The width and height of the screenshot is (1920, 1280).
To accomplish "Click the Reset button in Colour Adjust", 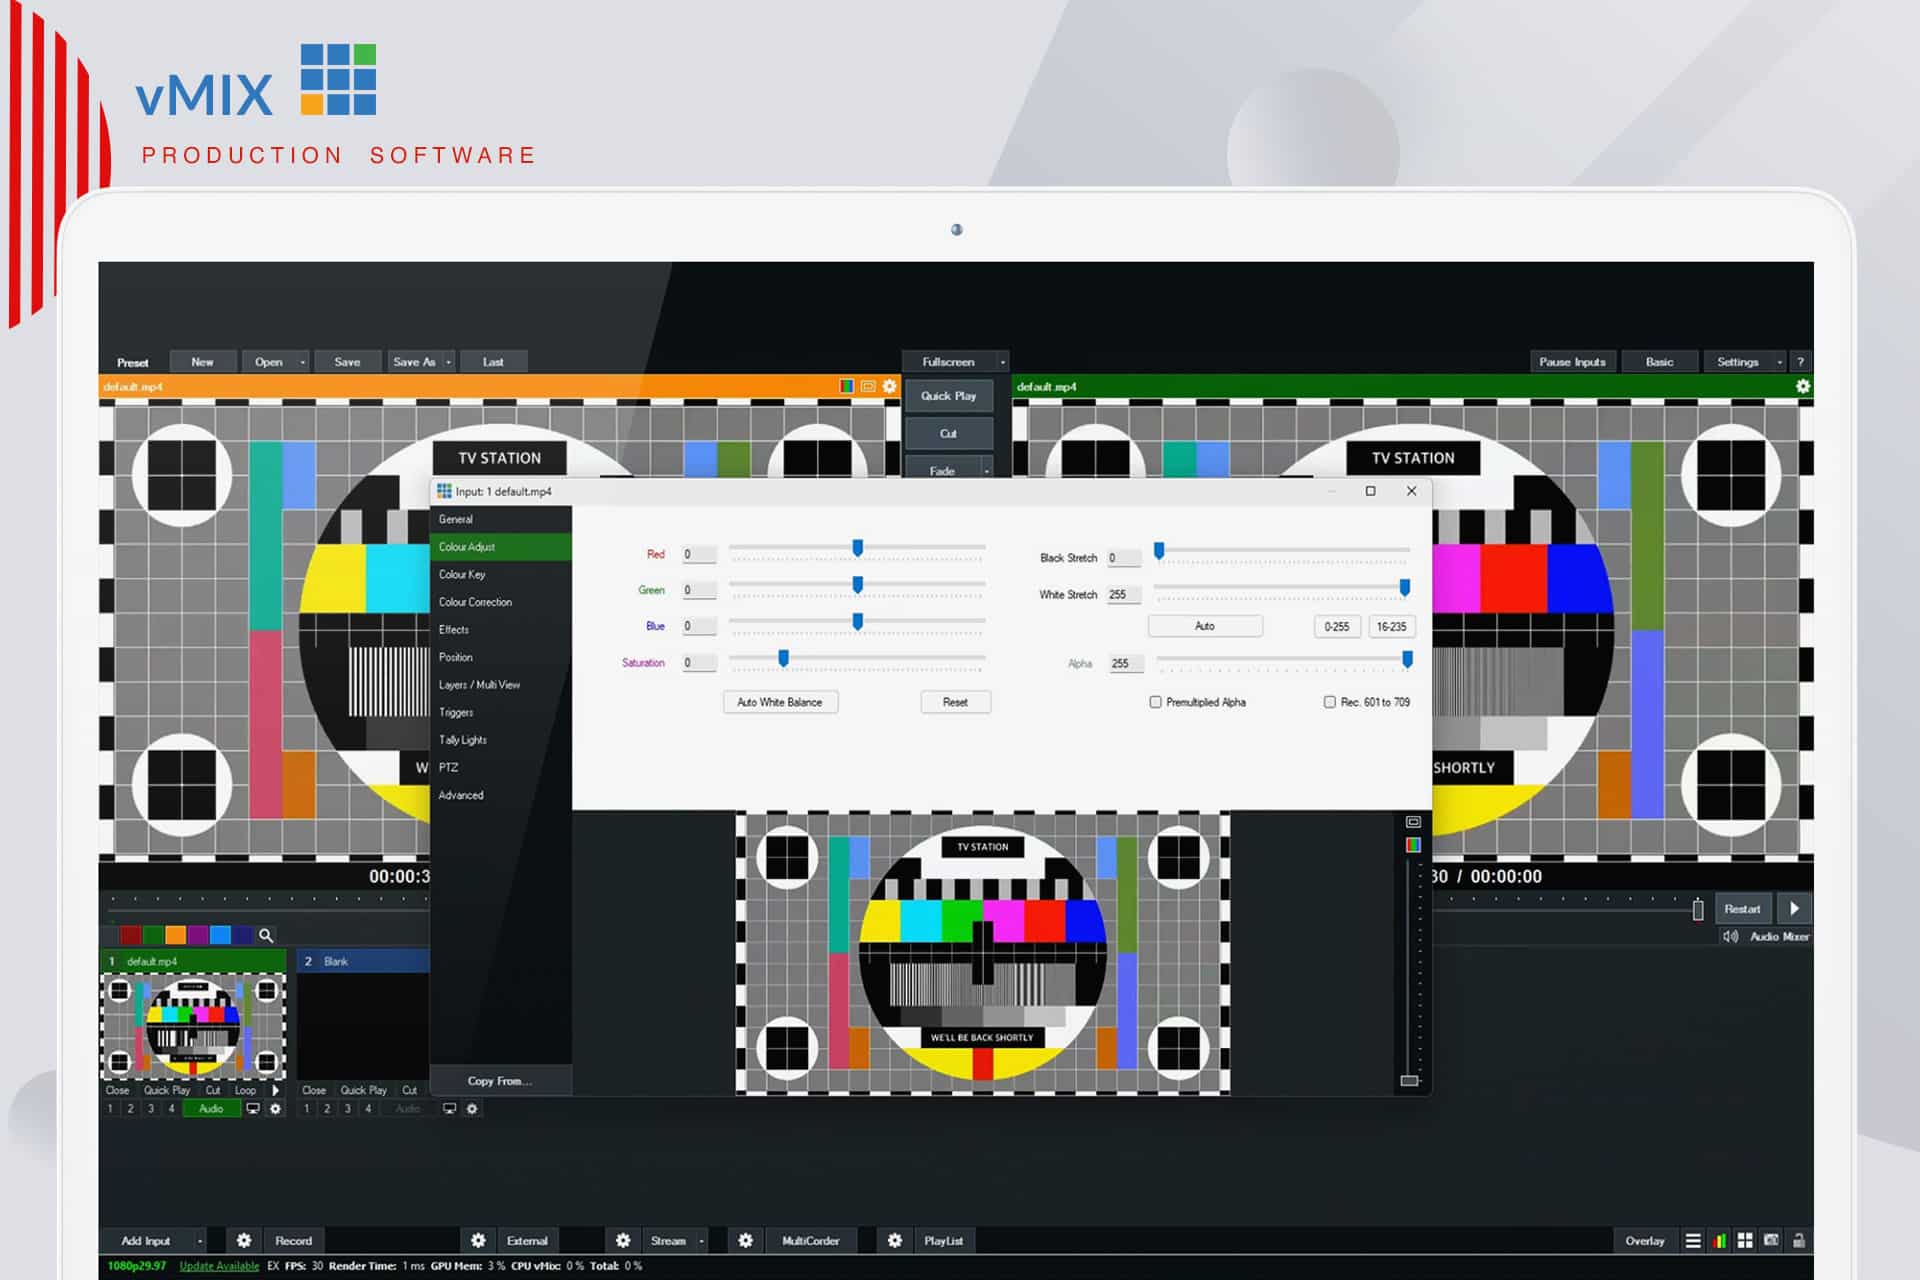I will (x=955, y=702).
